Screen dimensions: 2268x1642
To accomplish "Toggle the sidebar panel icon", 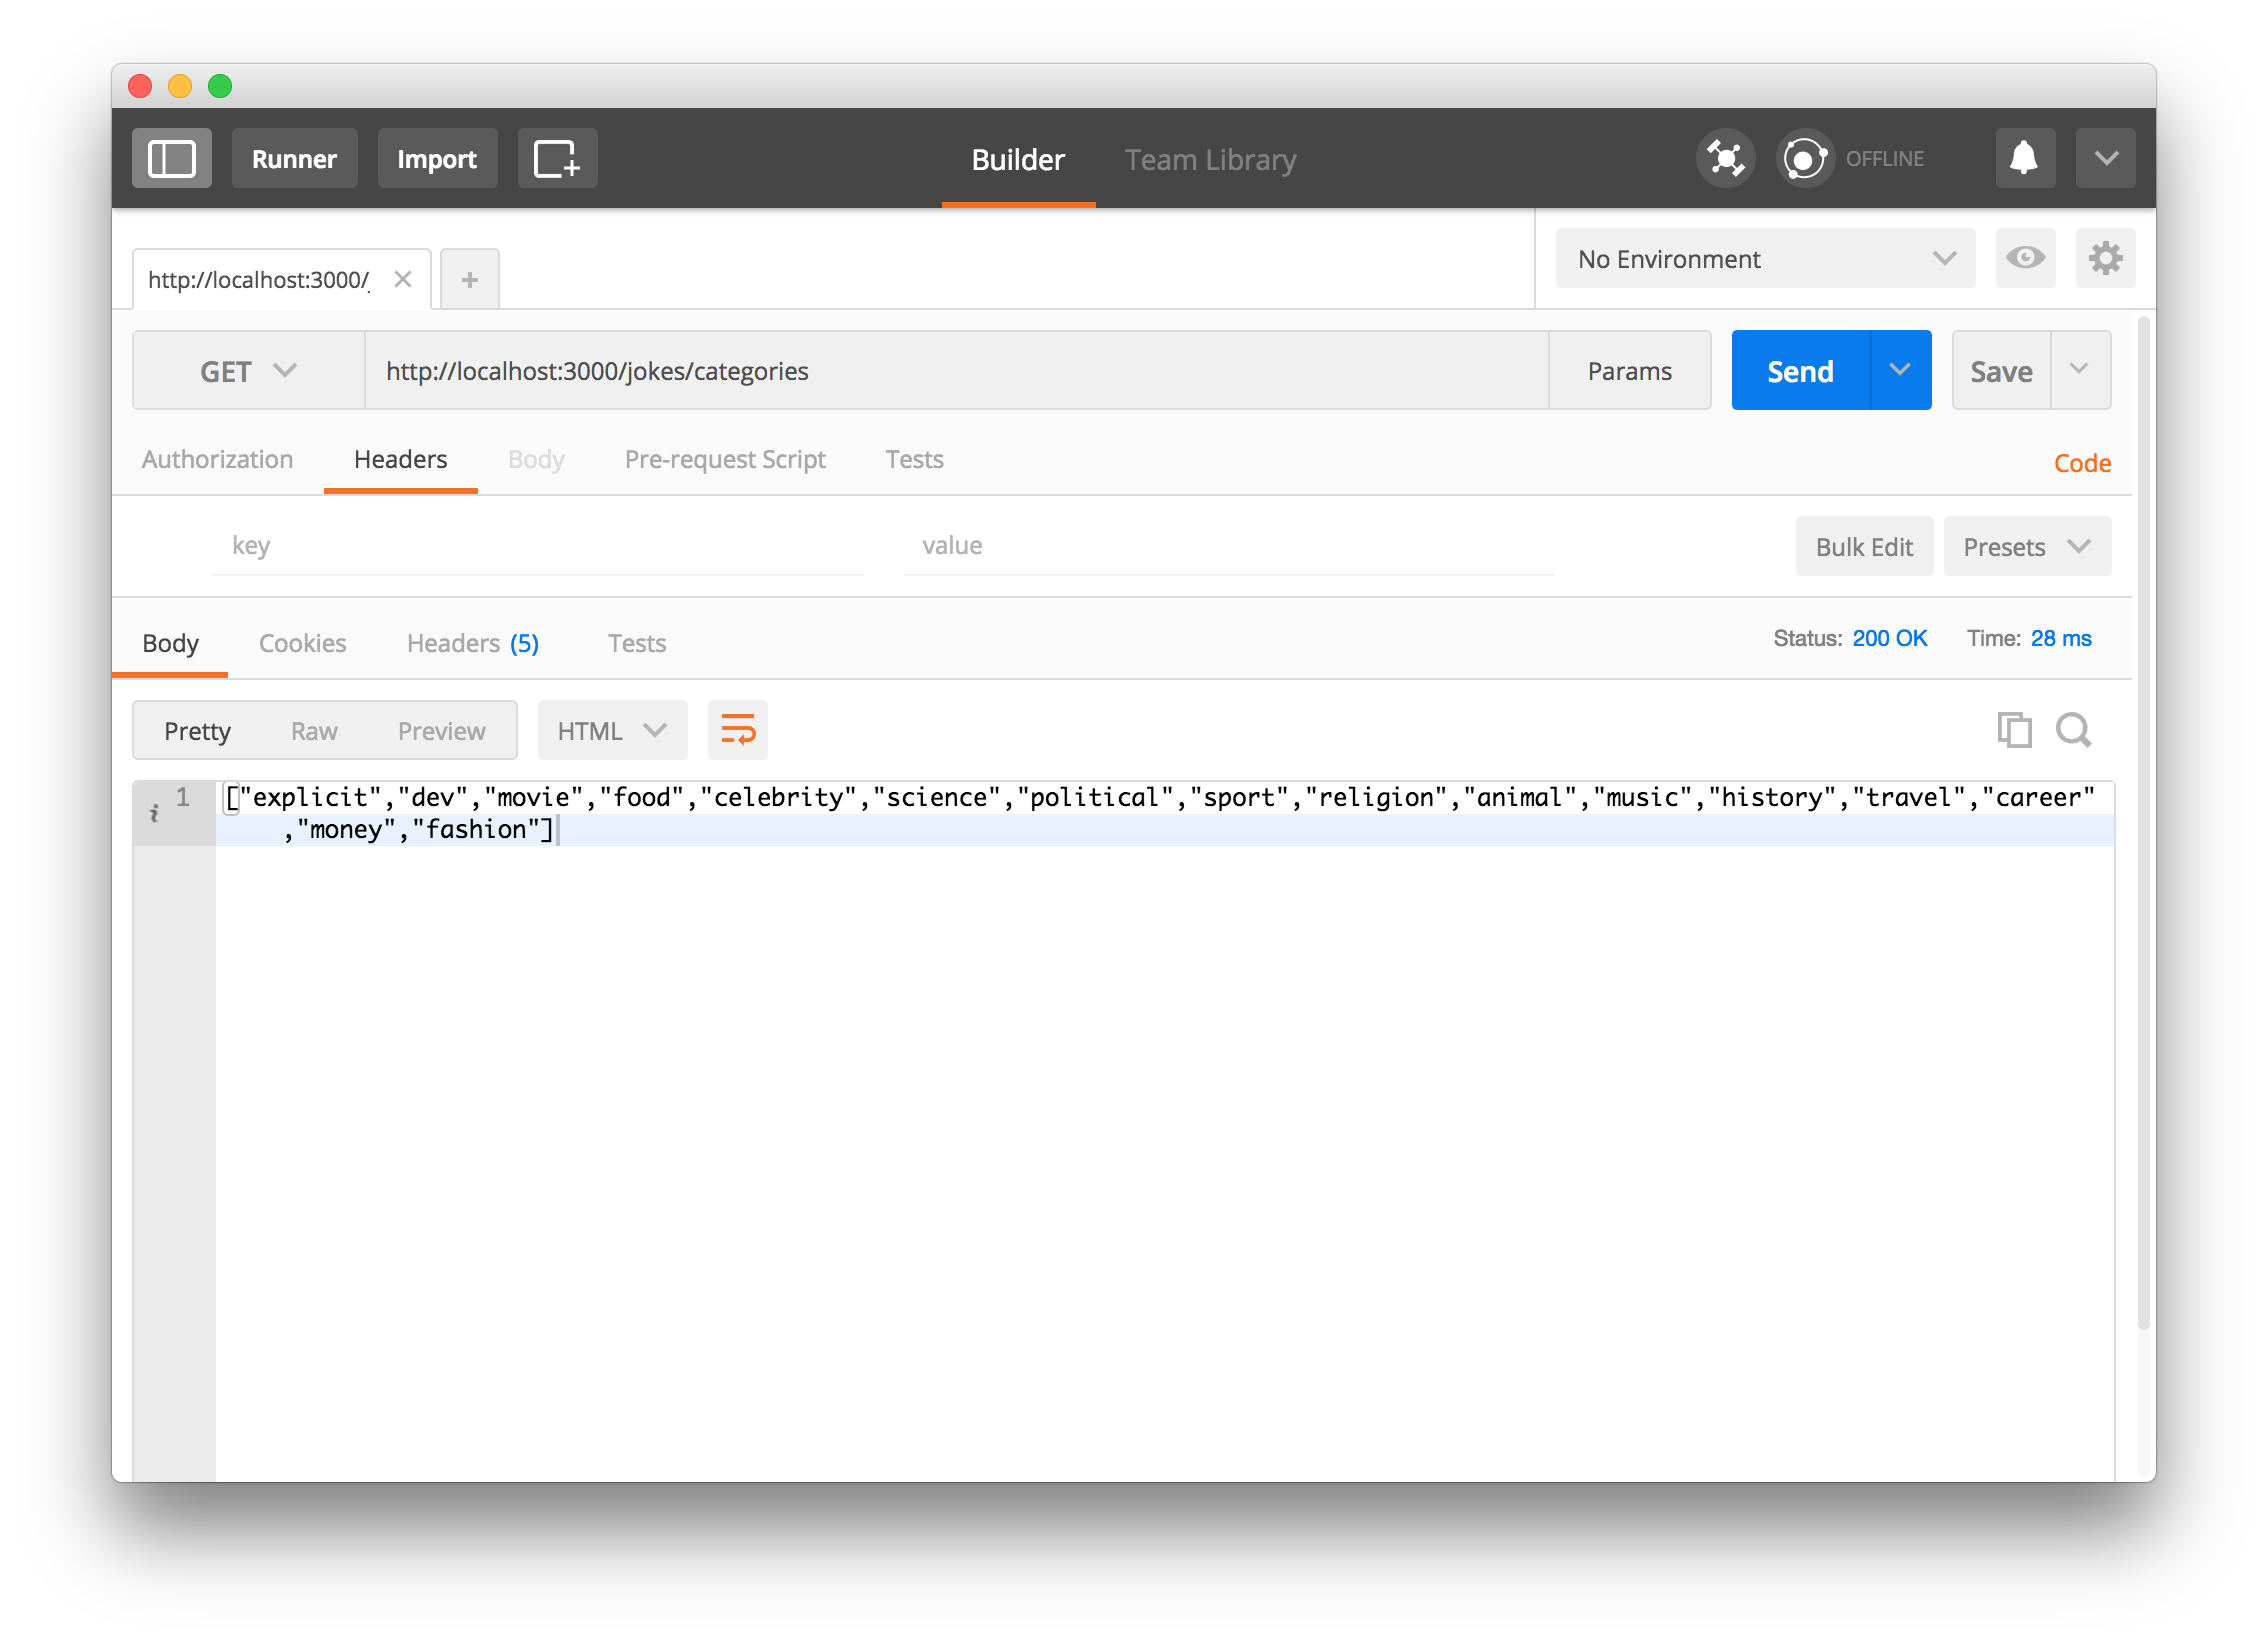I will click(171, 159).
